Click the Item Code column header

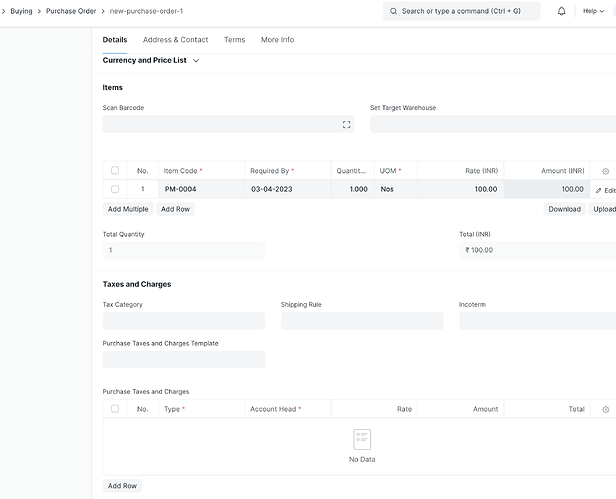[x=202, y=171]
